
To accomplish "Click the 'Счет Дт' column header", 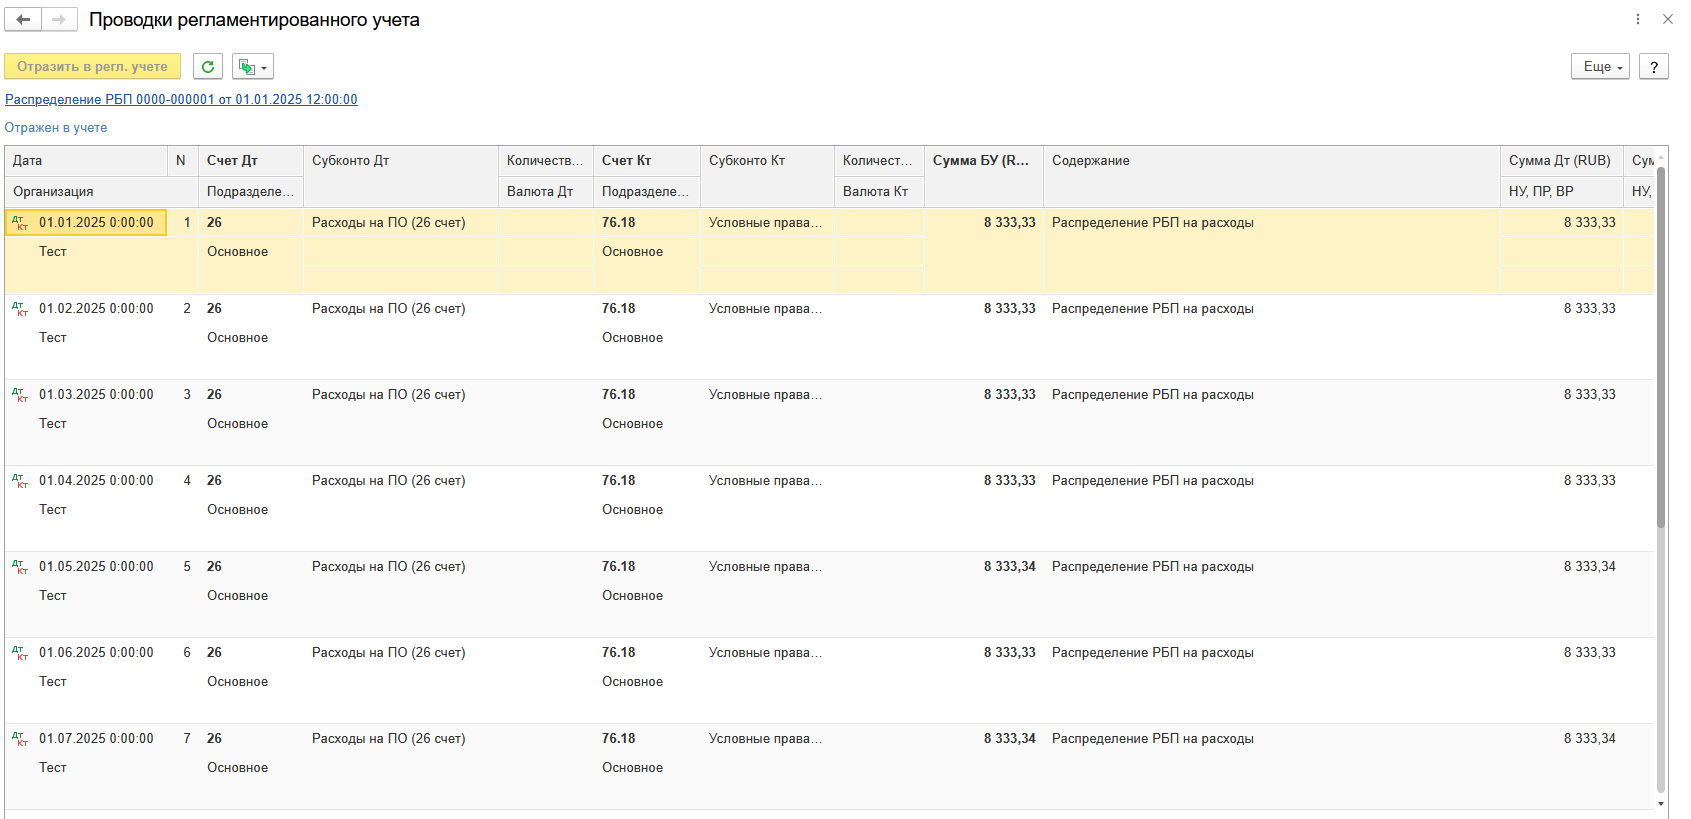I will [250, 160].
